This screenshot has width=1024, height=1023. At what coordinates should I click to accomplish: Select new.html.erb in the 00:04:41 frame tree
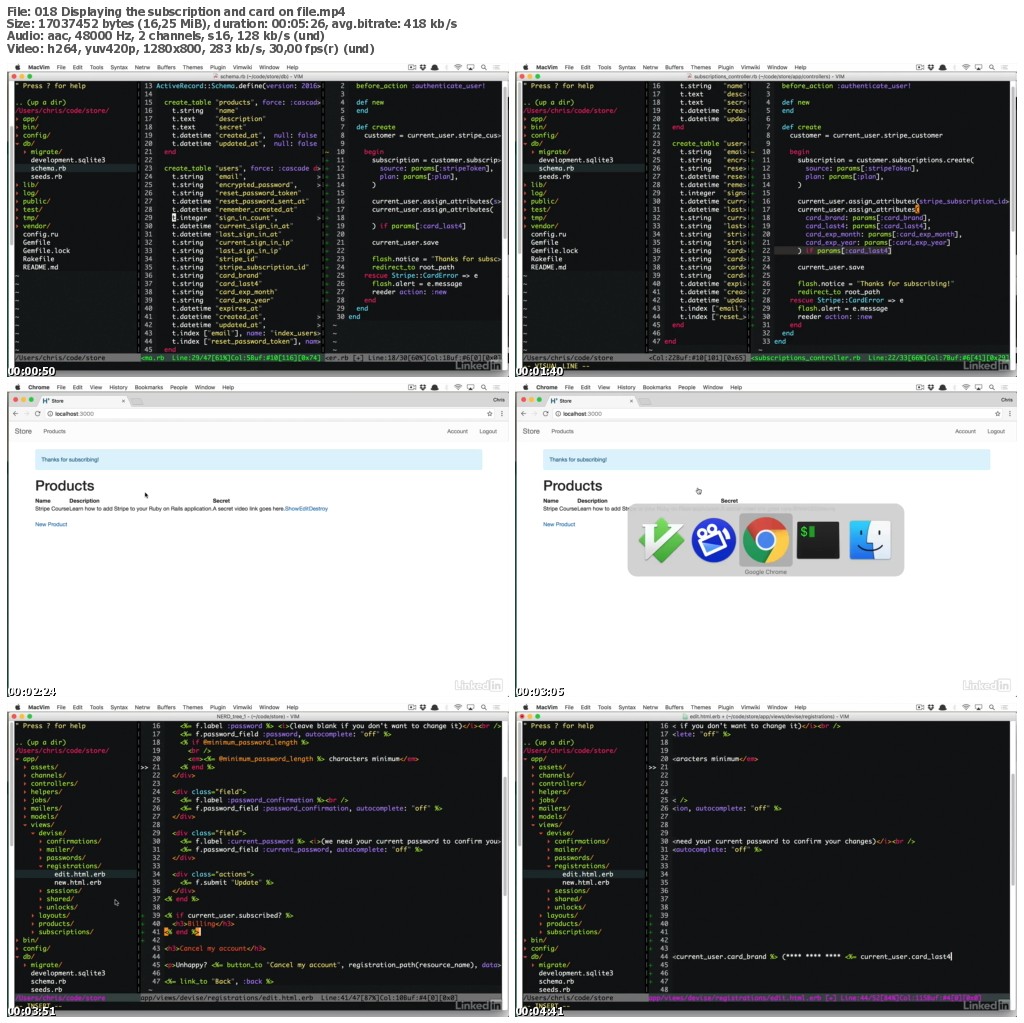pyautogui.click(x=586, y=882)
